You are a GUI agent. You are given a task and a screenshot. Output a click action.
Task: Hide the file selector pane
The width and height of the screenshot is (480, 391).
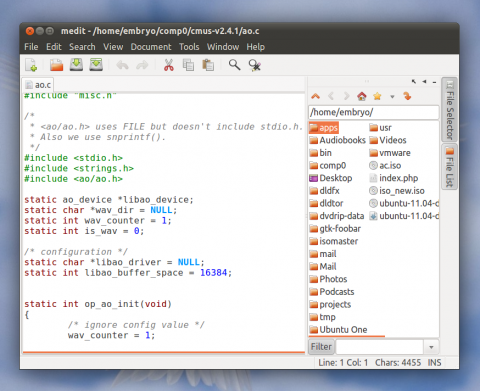click(434, 82)
